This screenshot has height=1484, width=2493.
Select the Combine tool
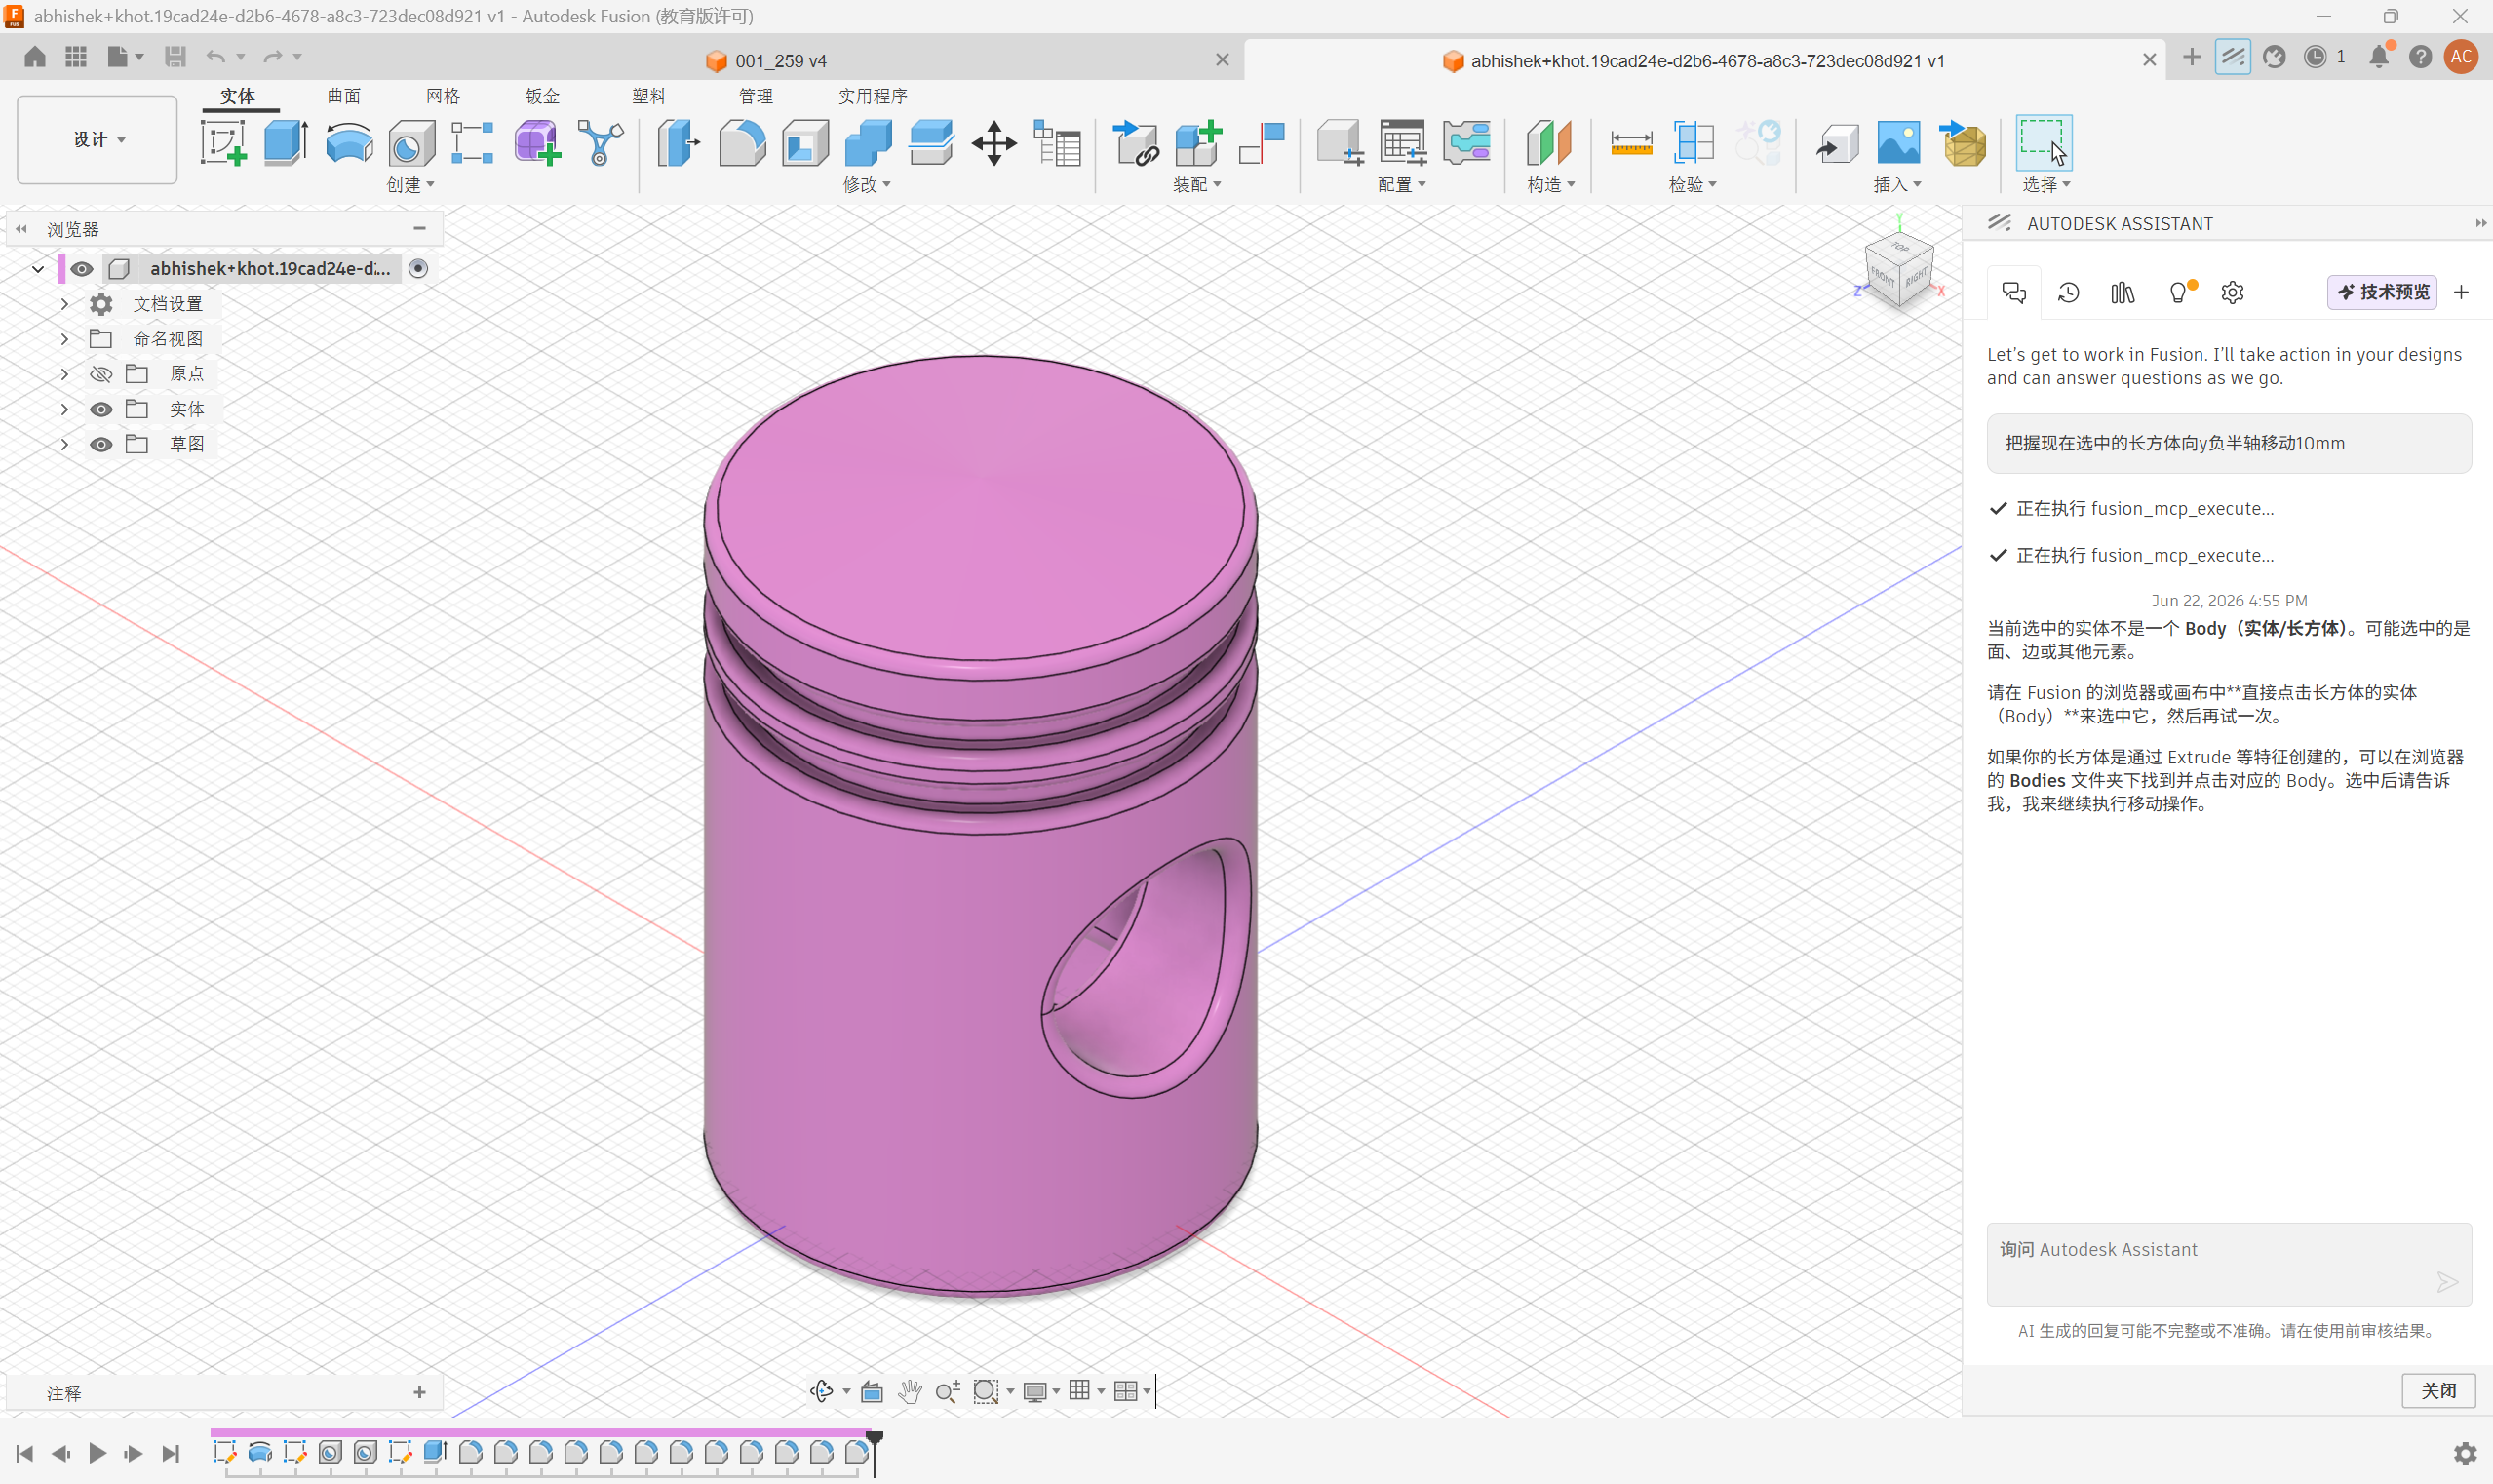pos(868,143)
